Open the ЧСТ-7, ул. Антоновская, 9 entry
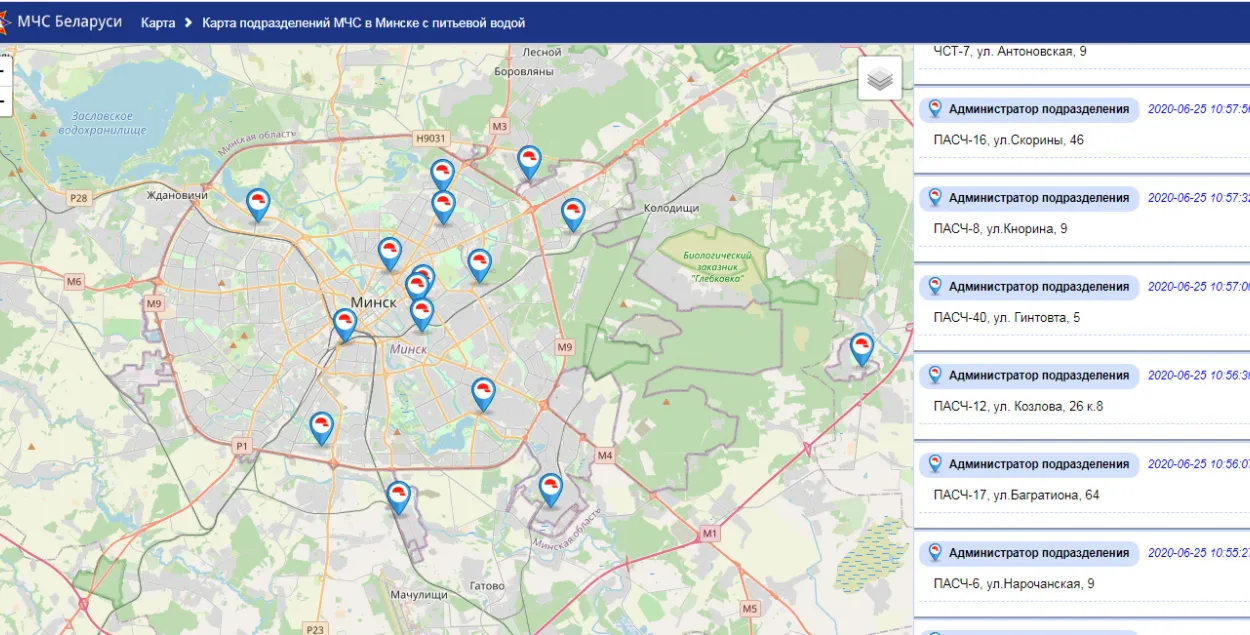The height and width of the screenshot is (635, 1250). click(1010, 51)
